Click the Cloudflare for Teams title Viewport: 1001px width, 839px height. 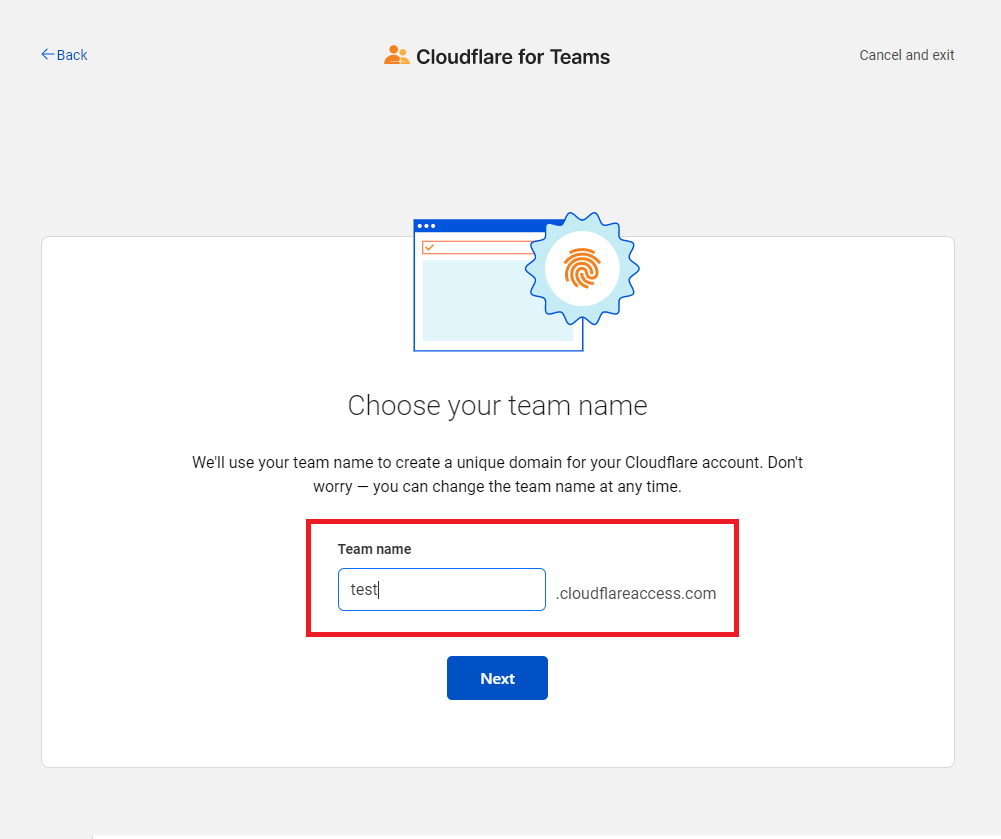(x=513, y=57)
